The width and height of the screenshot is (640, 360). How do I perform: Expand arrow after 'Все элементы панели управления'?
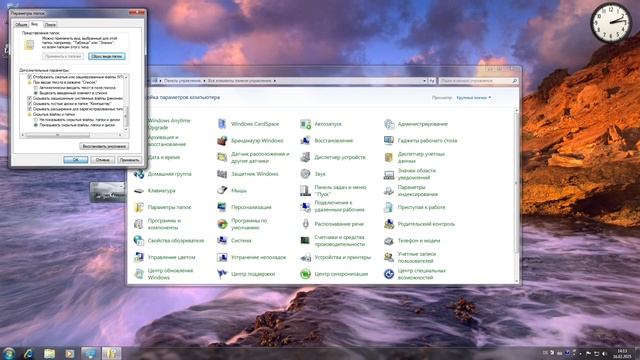[275, 81]
